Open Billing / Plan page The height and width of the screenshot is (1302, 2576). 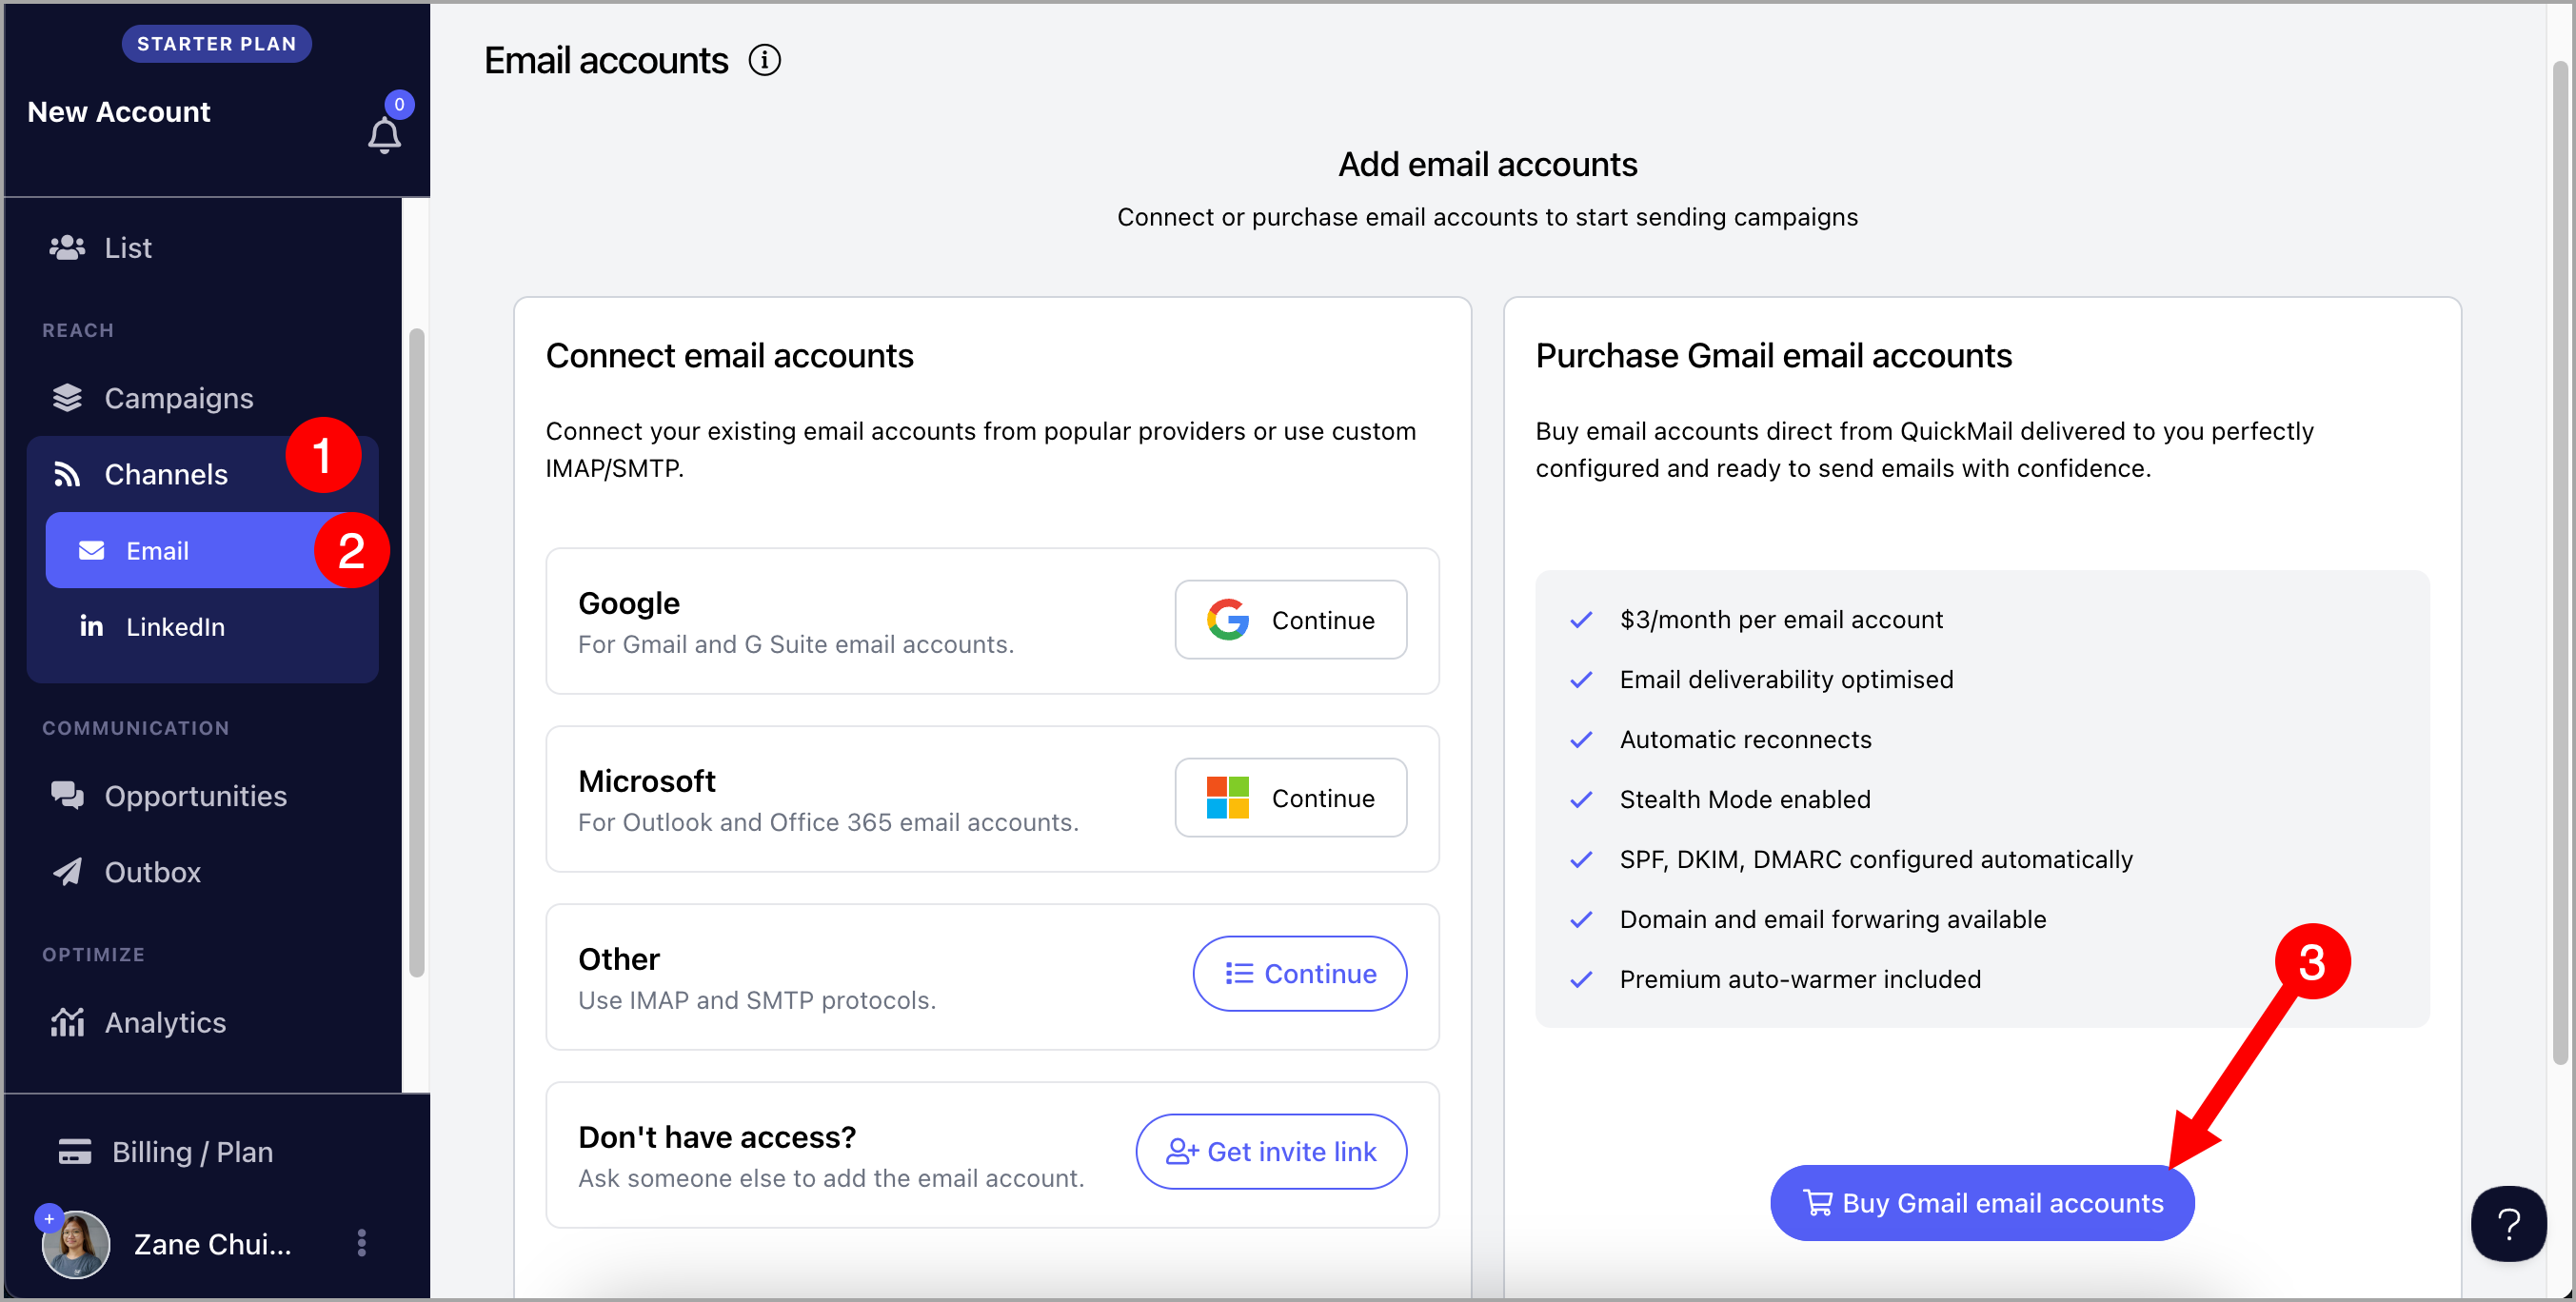click(x=192, y=1152)
